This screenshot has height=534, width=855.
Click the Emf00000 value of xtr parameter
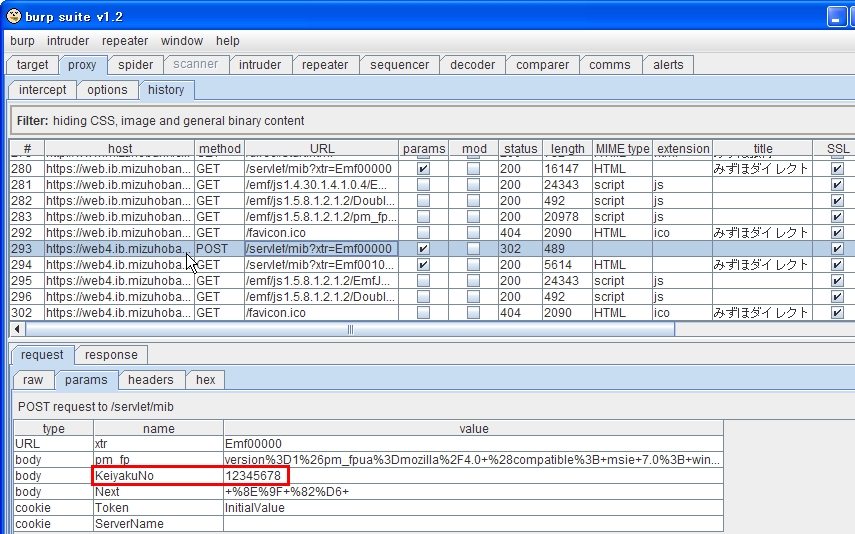pyautogui.click(x=473, y=444)
